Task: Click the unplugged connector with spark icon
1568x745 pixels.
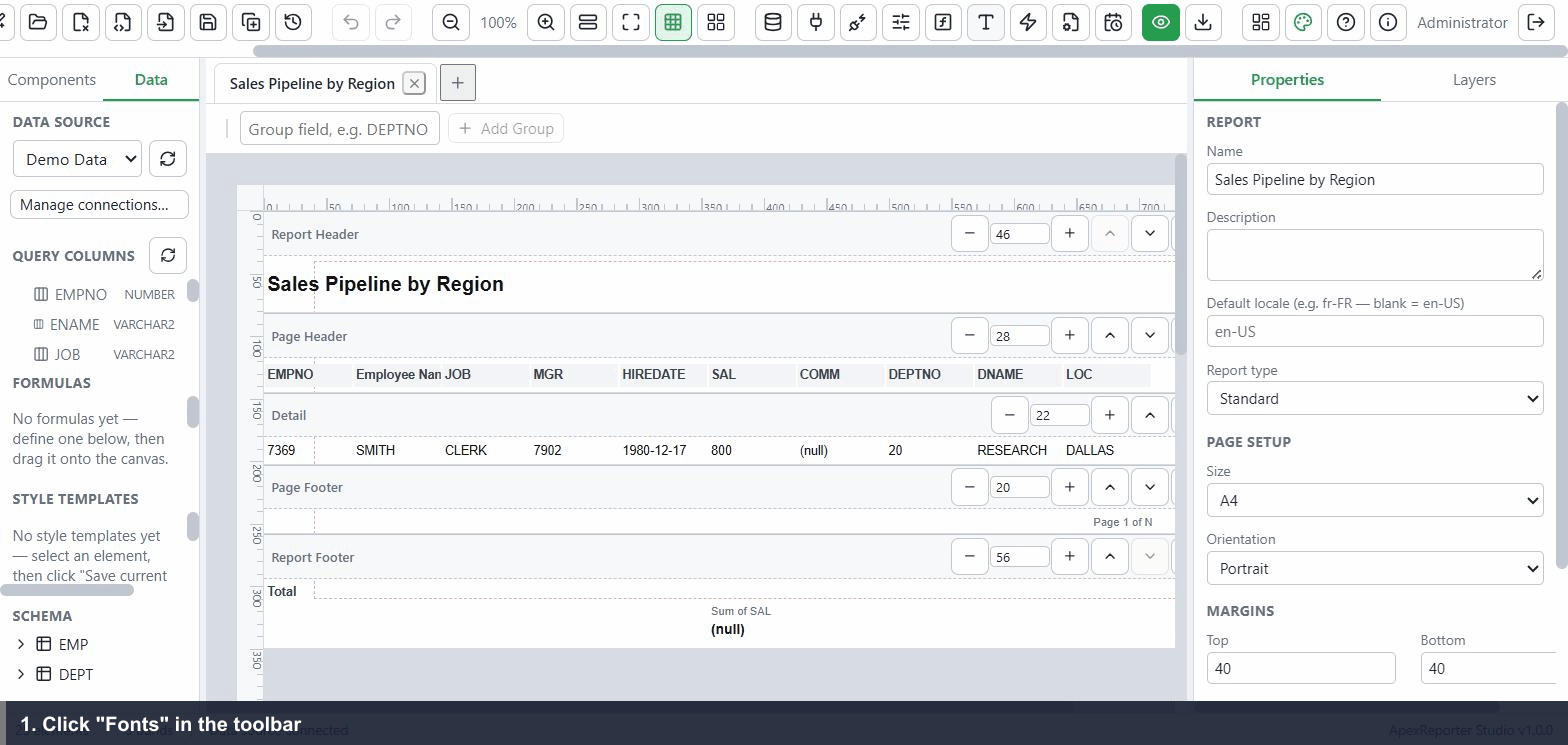Action: [x=858, y=22]
